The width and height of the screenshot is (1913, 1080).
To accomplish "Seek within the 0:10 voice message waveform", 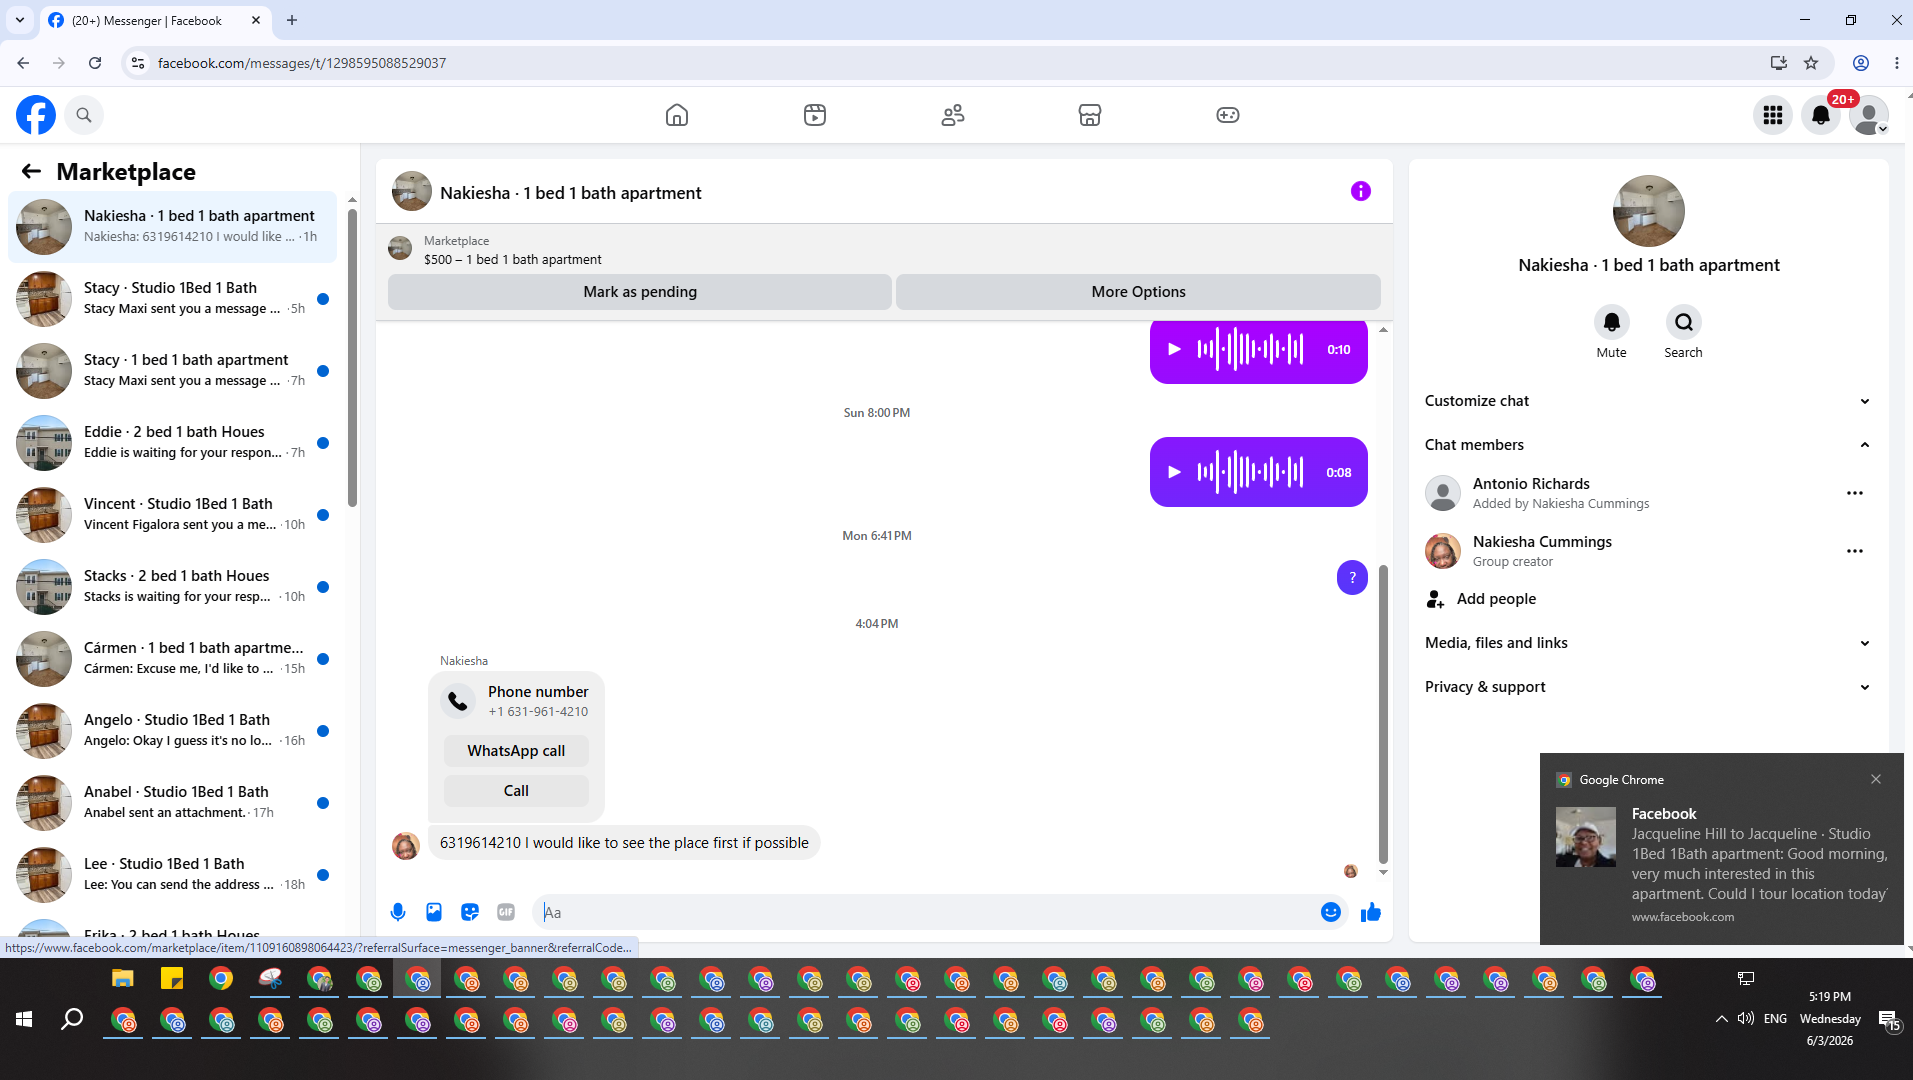I will click(1251, 349).
